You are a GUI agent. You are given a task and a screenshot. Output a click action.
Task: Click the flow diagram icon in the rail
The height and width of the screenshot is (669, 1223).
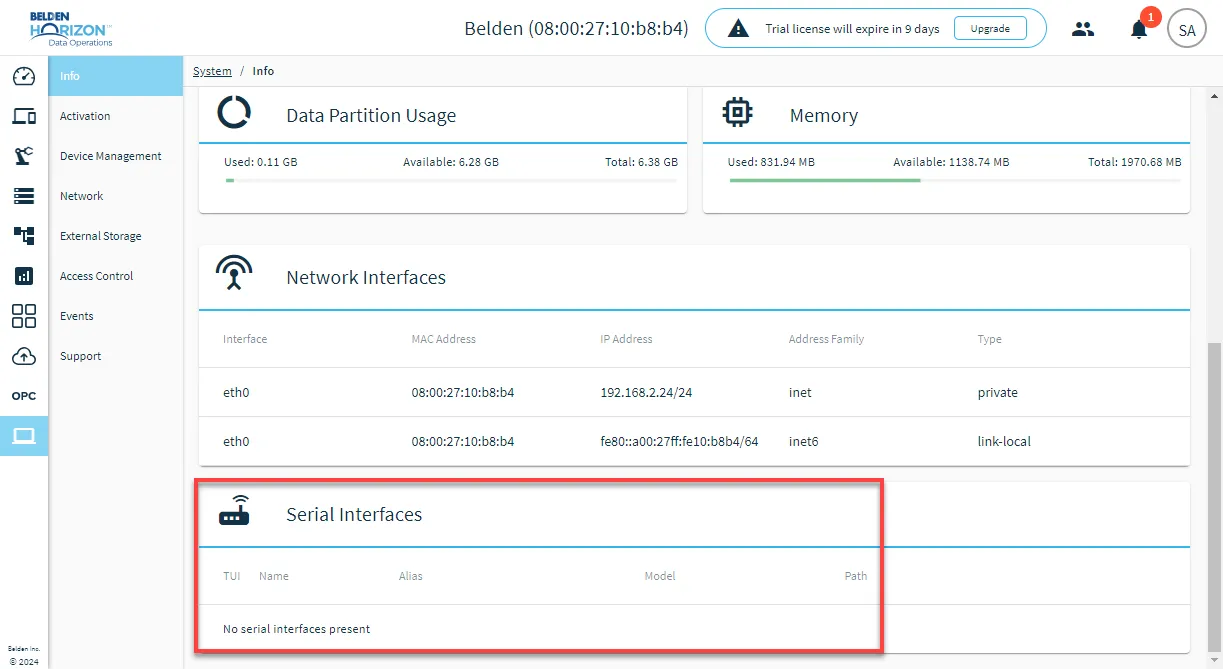24,236
